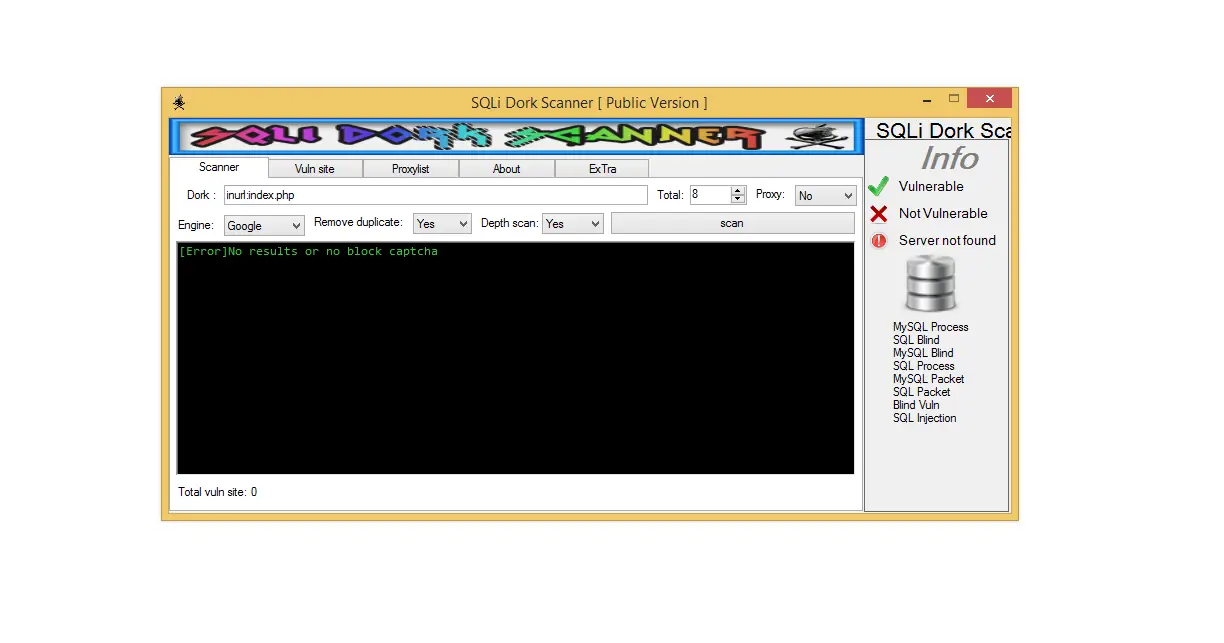Viewport: 1224px width, 643px height.
Task: Click the Server not found alert icon
Action: coord(877,240)
